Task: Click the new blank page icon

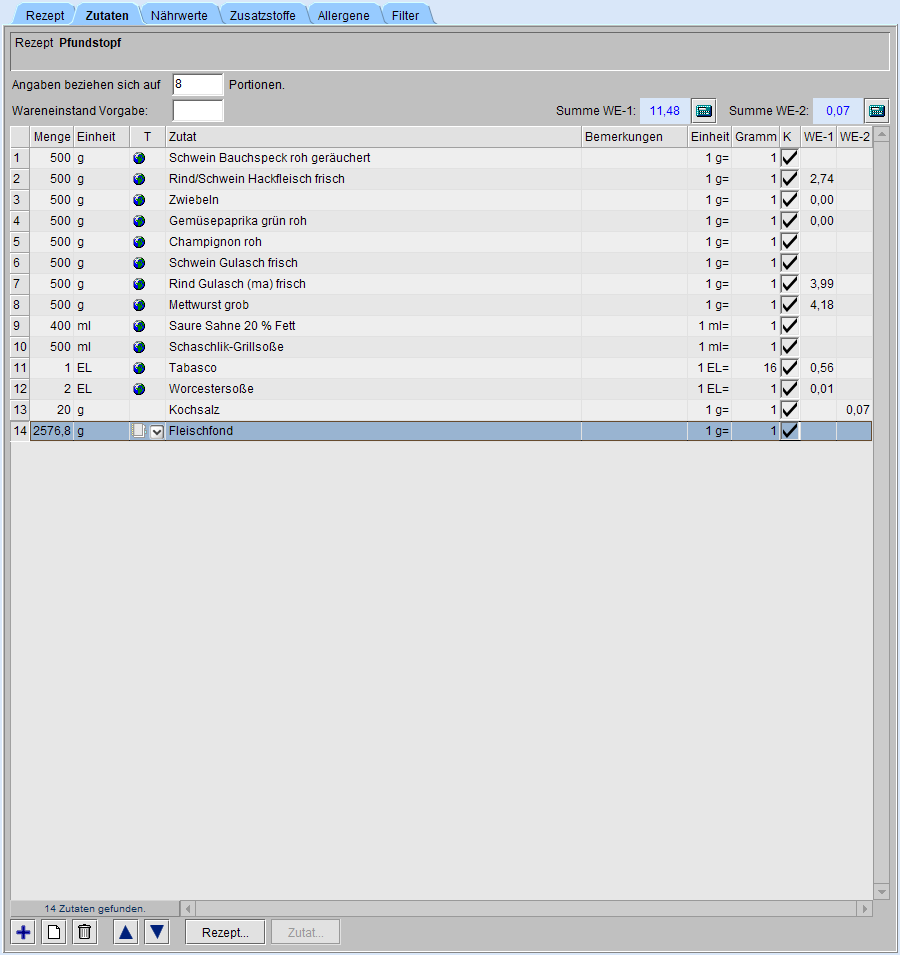Action: click(54, 932)
